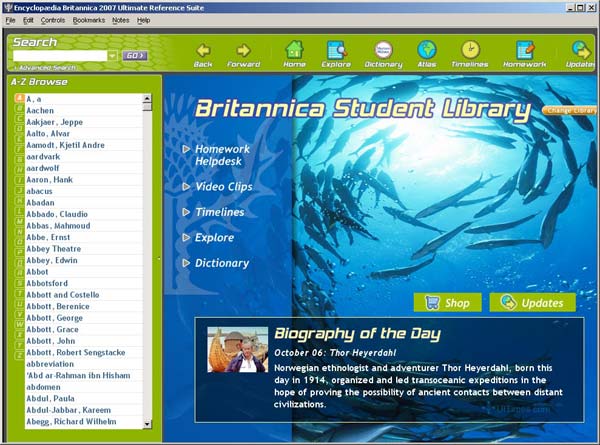Open Advanced Search link
Screen dimensions: 600x445
(x=45, y=68)
